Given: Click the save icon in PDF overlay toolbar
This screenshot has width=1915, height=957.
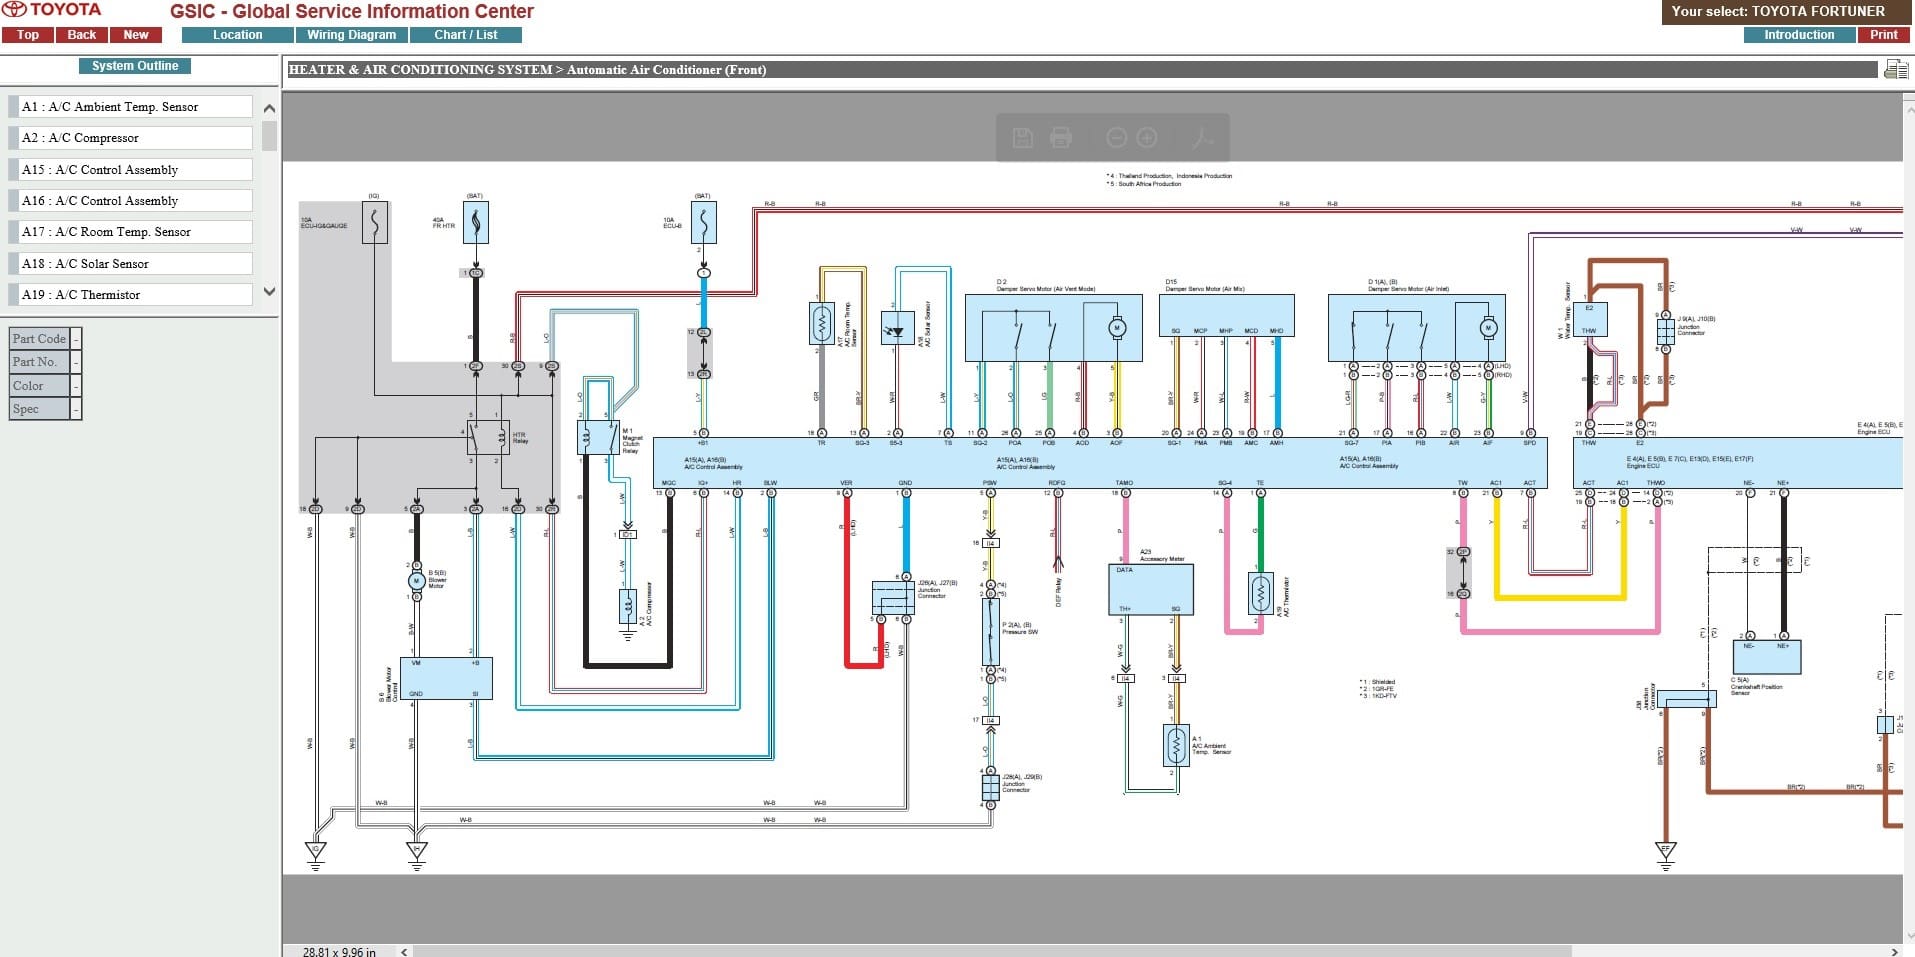Looking at the screenshot, I should pos(1023,138).
